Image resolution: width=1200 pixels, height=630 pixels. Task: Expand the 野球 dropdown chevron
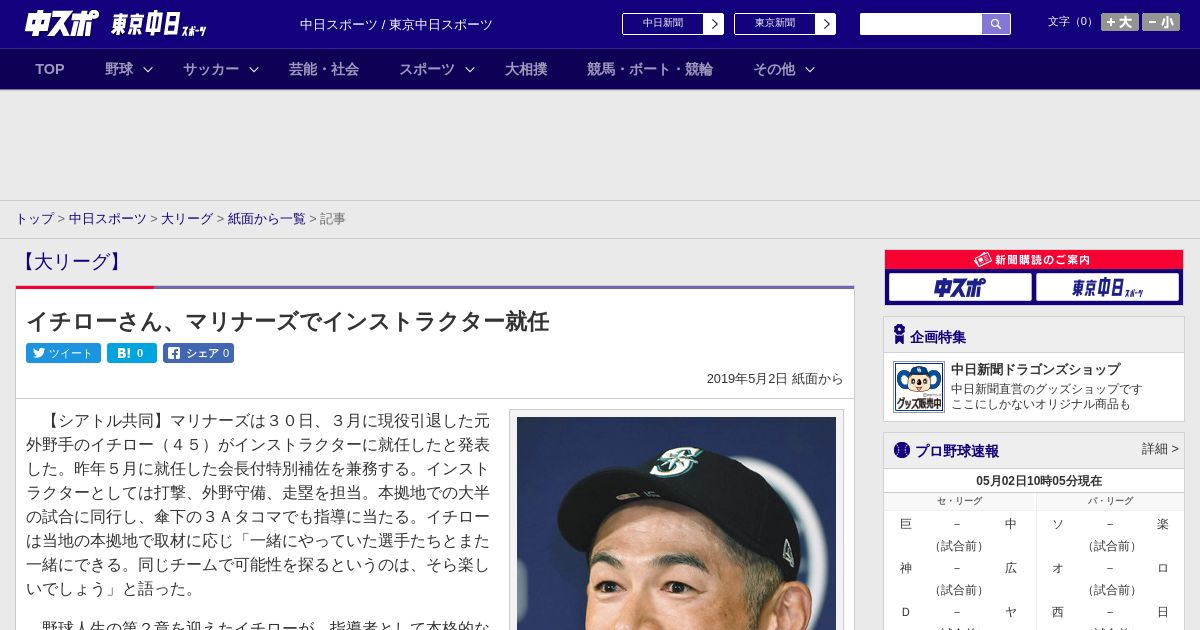point(148,69)
